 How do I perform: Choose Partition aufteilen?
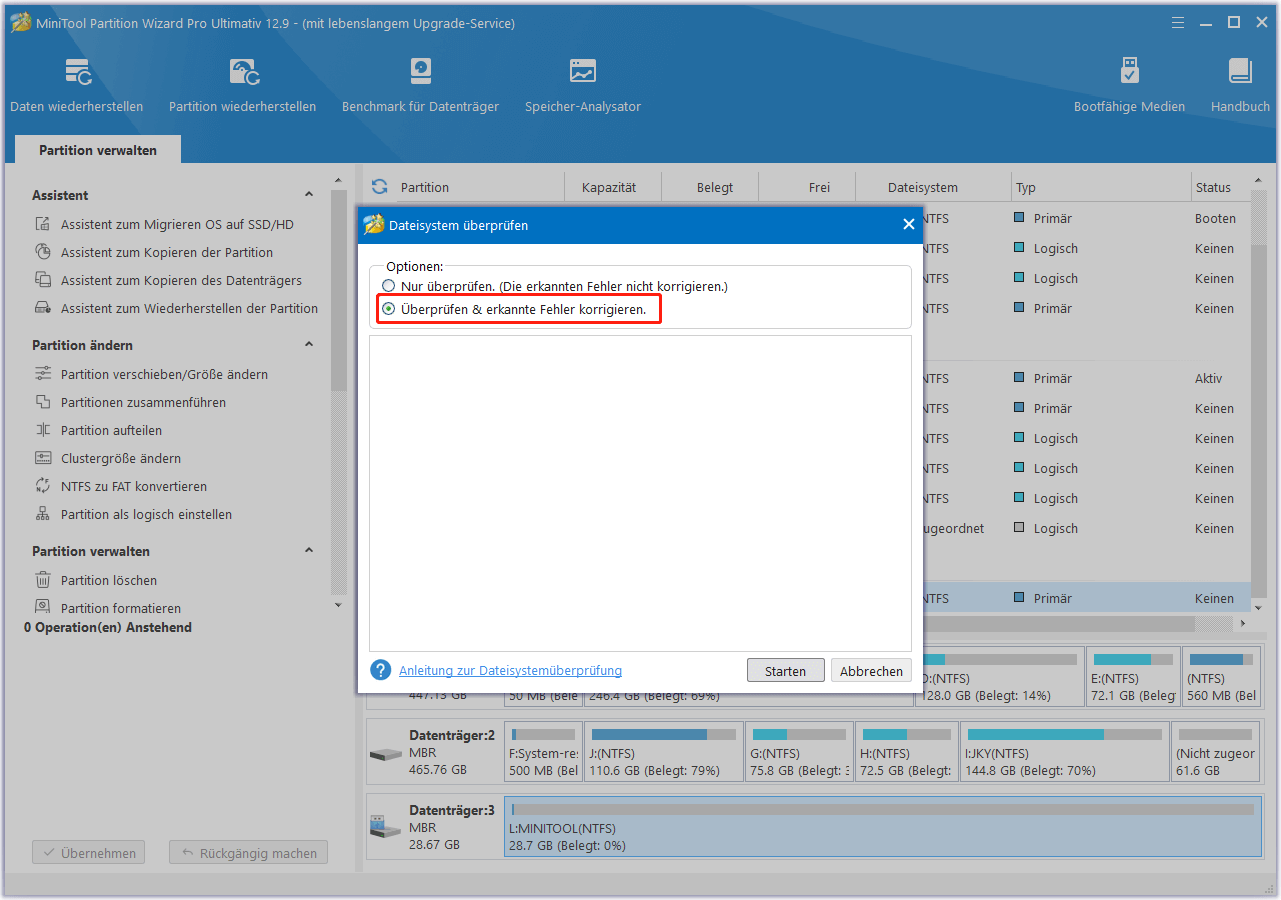coord(111,431)
